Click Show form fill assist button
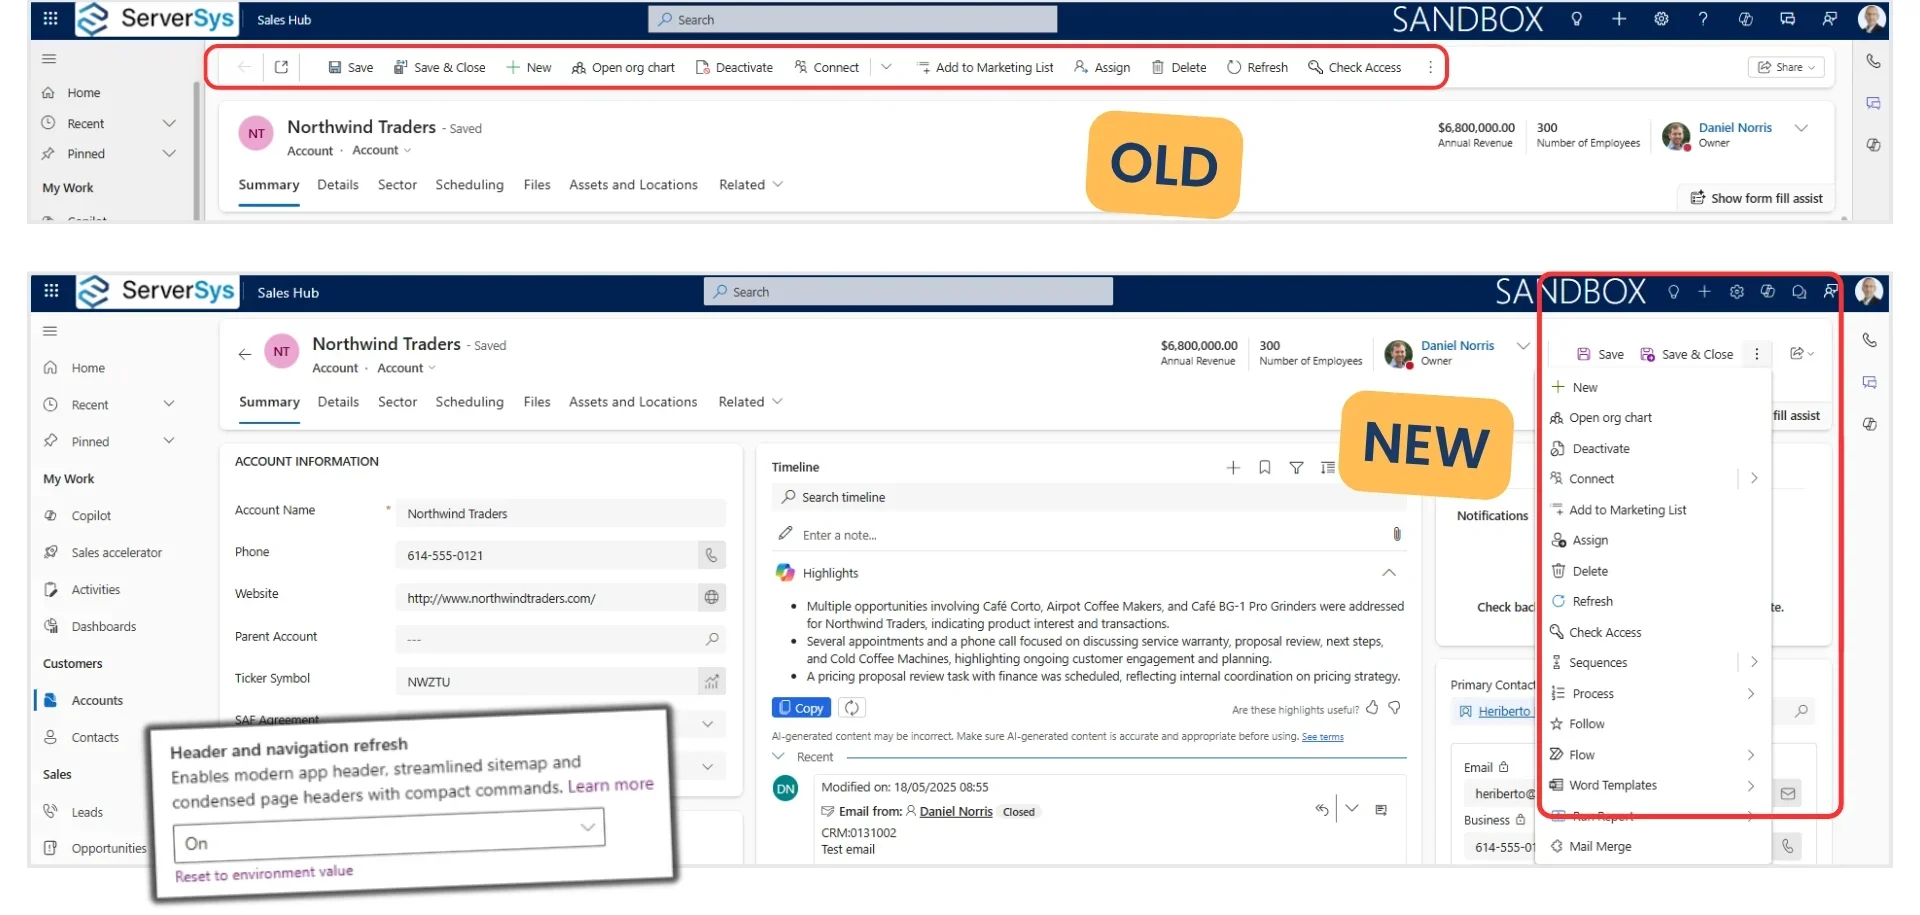This screenshot has width=1920, height=915. [1756, 198]
